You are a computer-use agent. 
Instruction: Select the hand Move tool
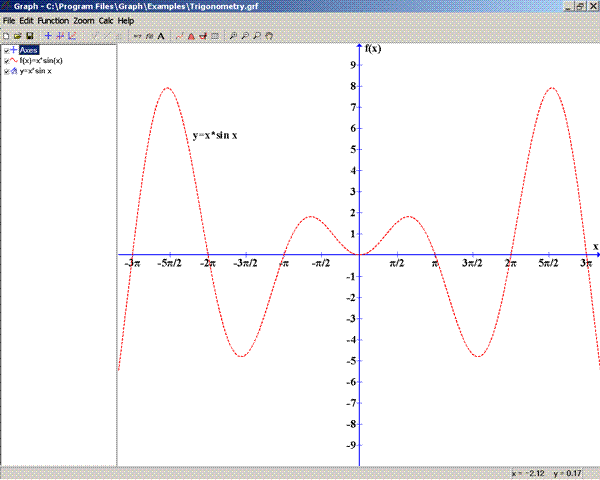click(269, 35)
